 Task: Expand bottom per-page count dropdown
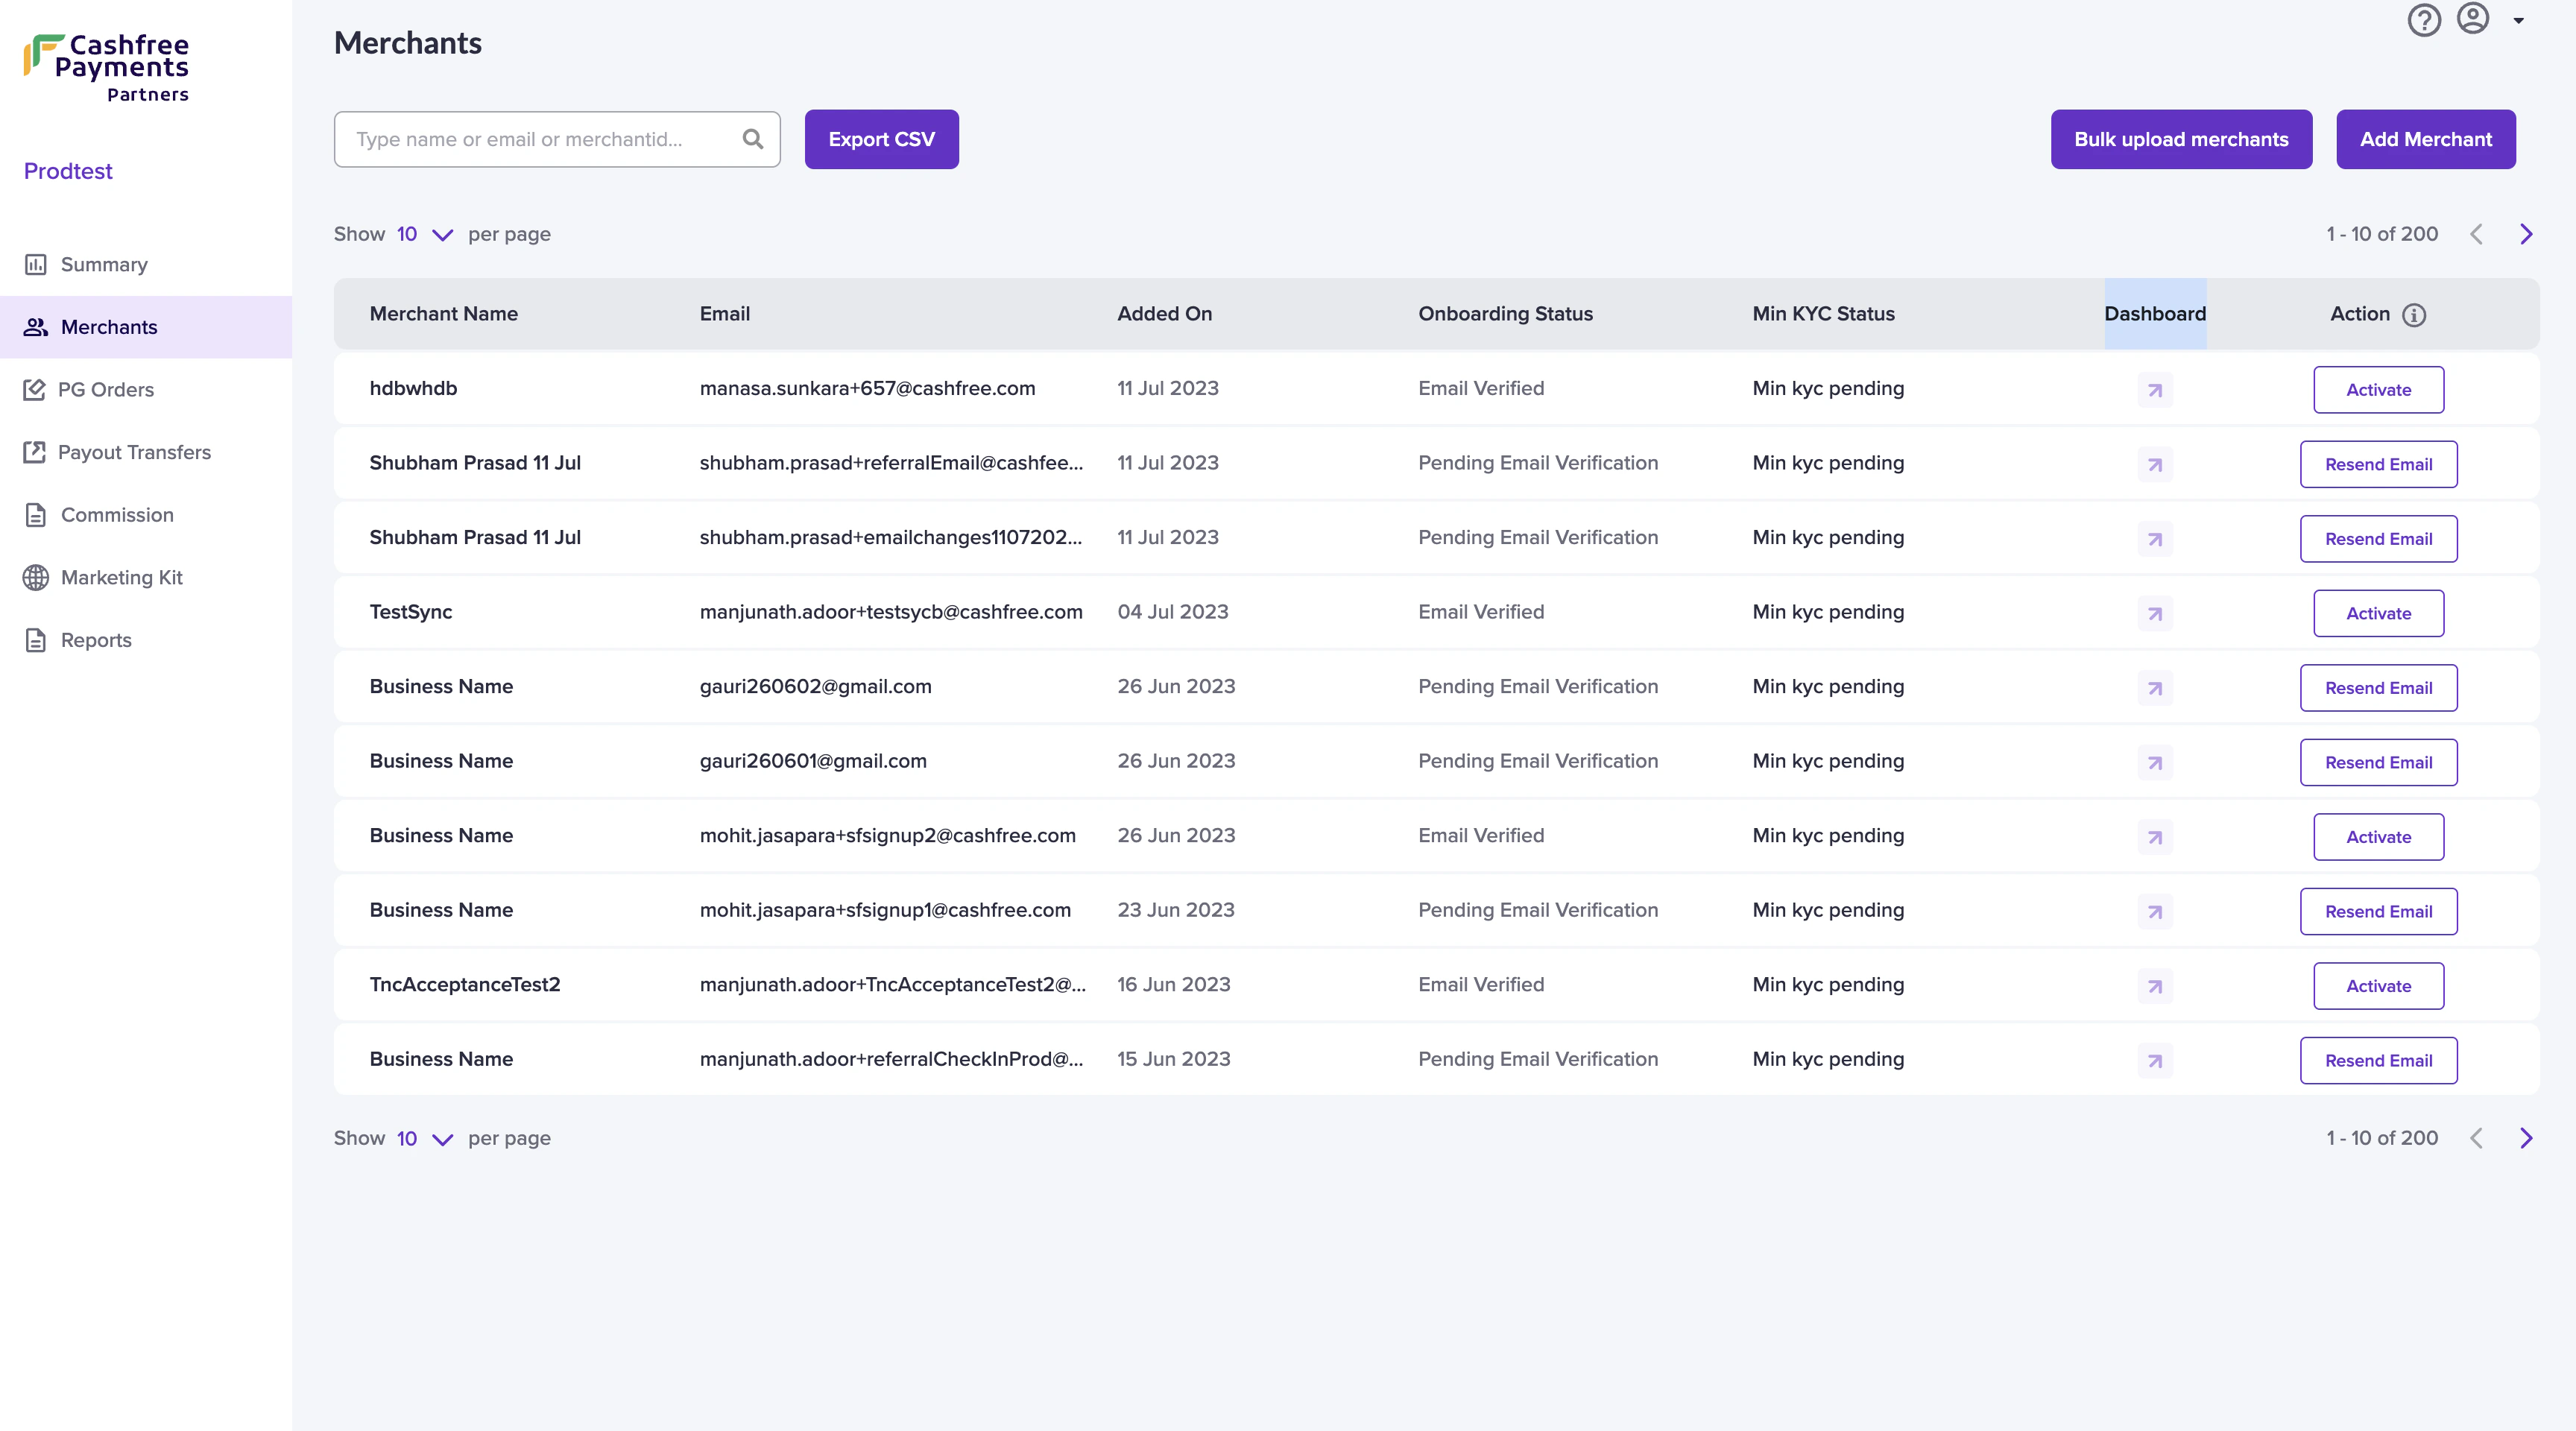pyautogui.click(x=441, y=1139)
